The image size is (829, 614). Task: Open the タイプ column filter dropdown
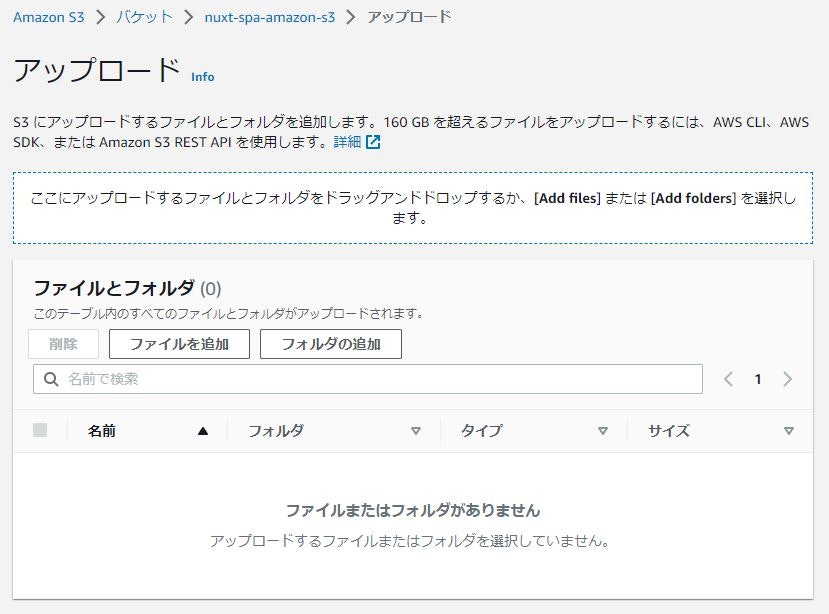601,431
